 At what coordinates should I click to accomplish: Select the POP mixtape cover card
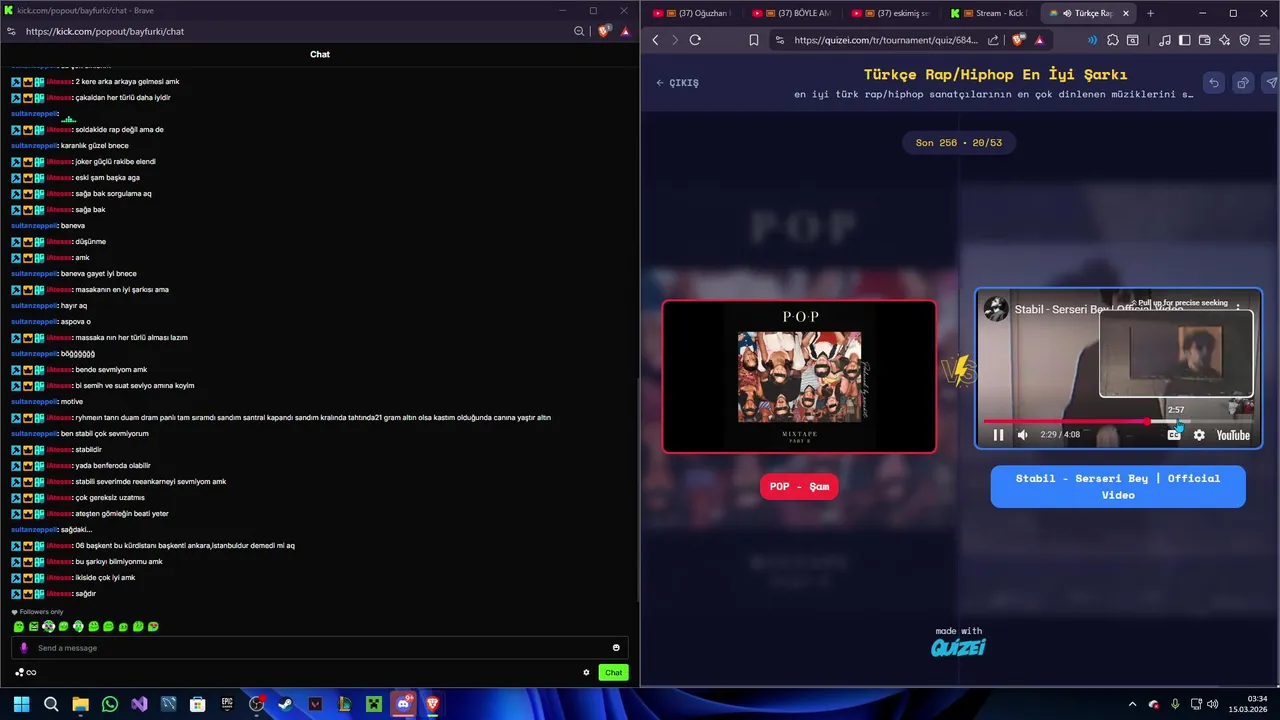799,377
